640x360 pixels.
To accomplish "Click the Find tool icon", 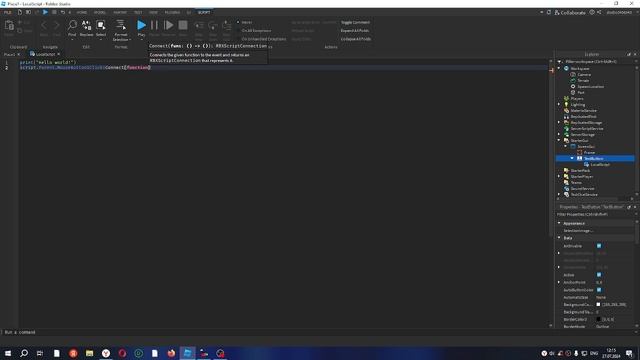I will click(72, 25).
